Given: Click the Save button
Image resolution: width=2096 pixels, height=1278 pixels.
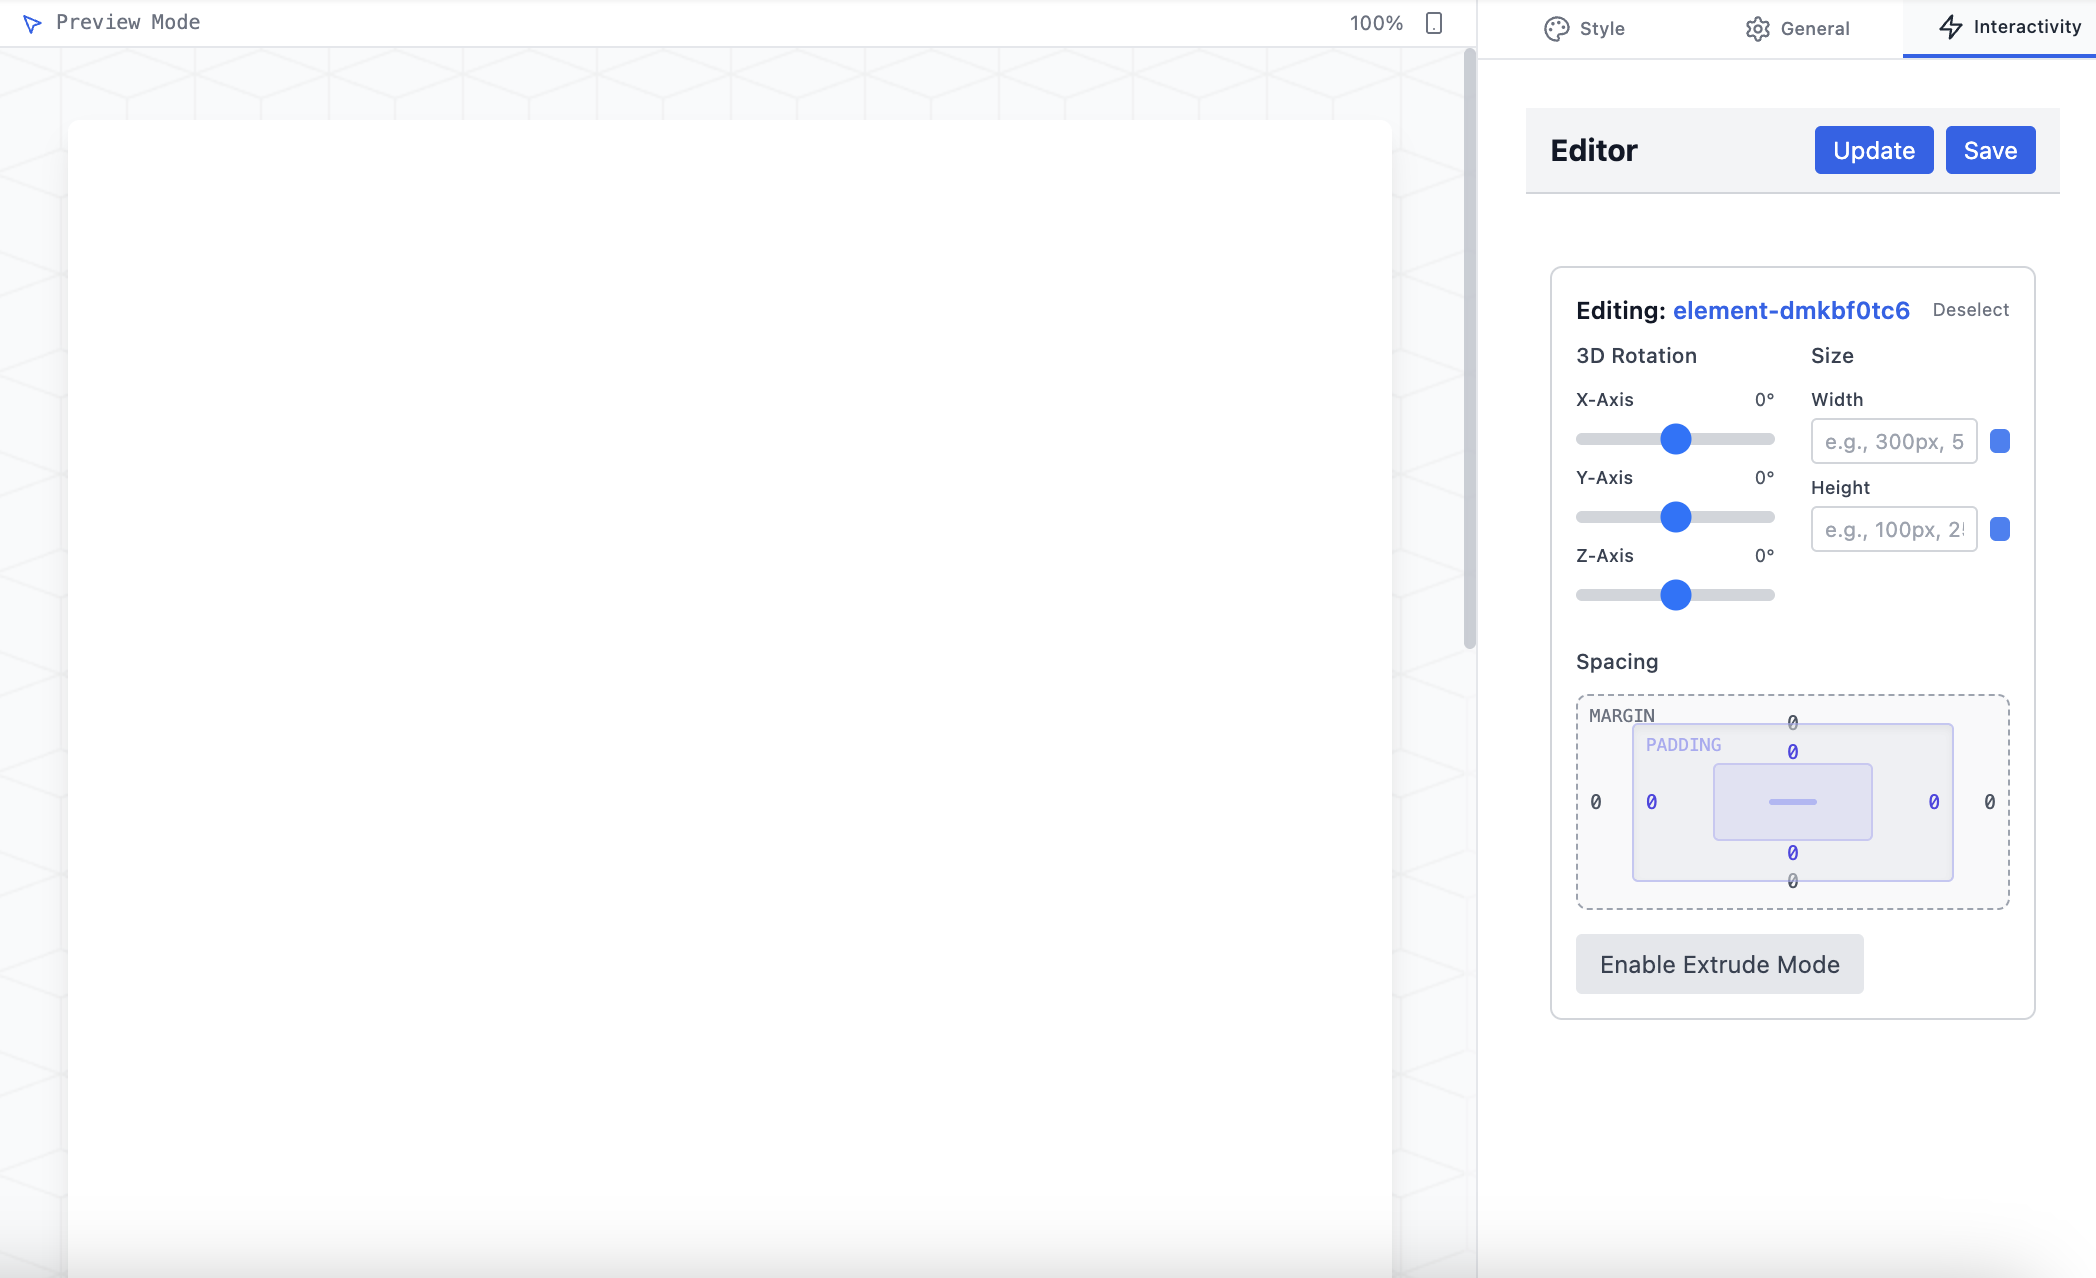Looking at the screenshot, I should tap(1989, 150).
